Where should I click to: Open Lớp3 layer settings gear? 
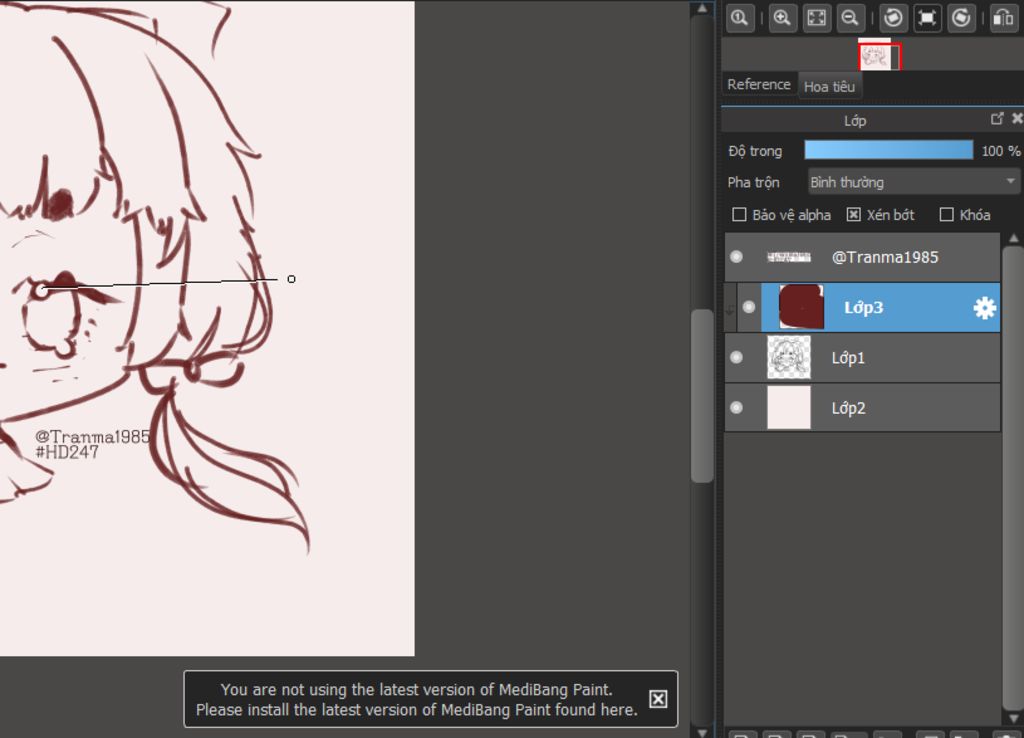[x=984, y=308]
